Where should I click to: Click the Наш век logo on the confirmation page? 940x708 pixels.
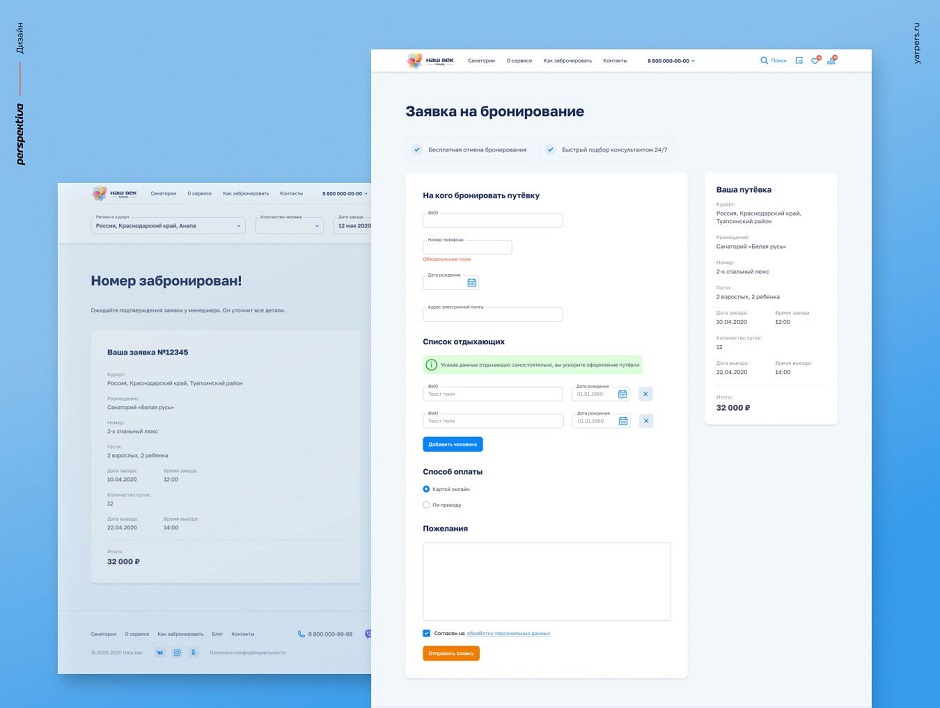(x=115, y=194)
